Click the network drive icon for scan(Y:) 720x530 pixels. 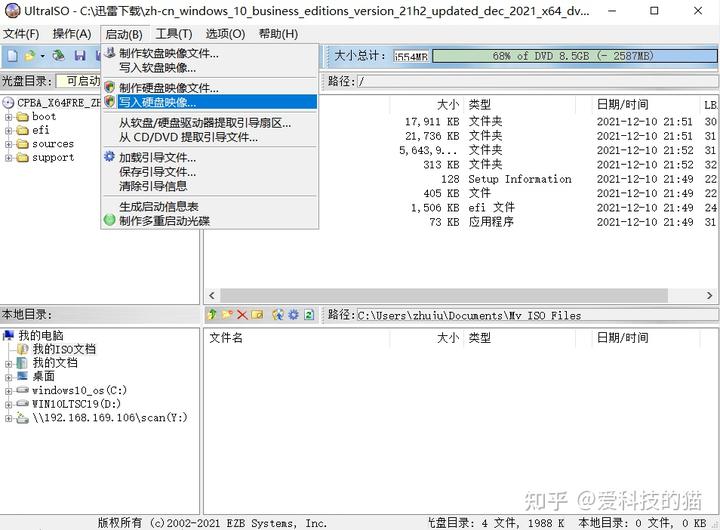(x=22, y=417)
